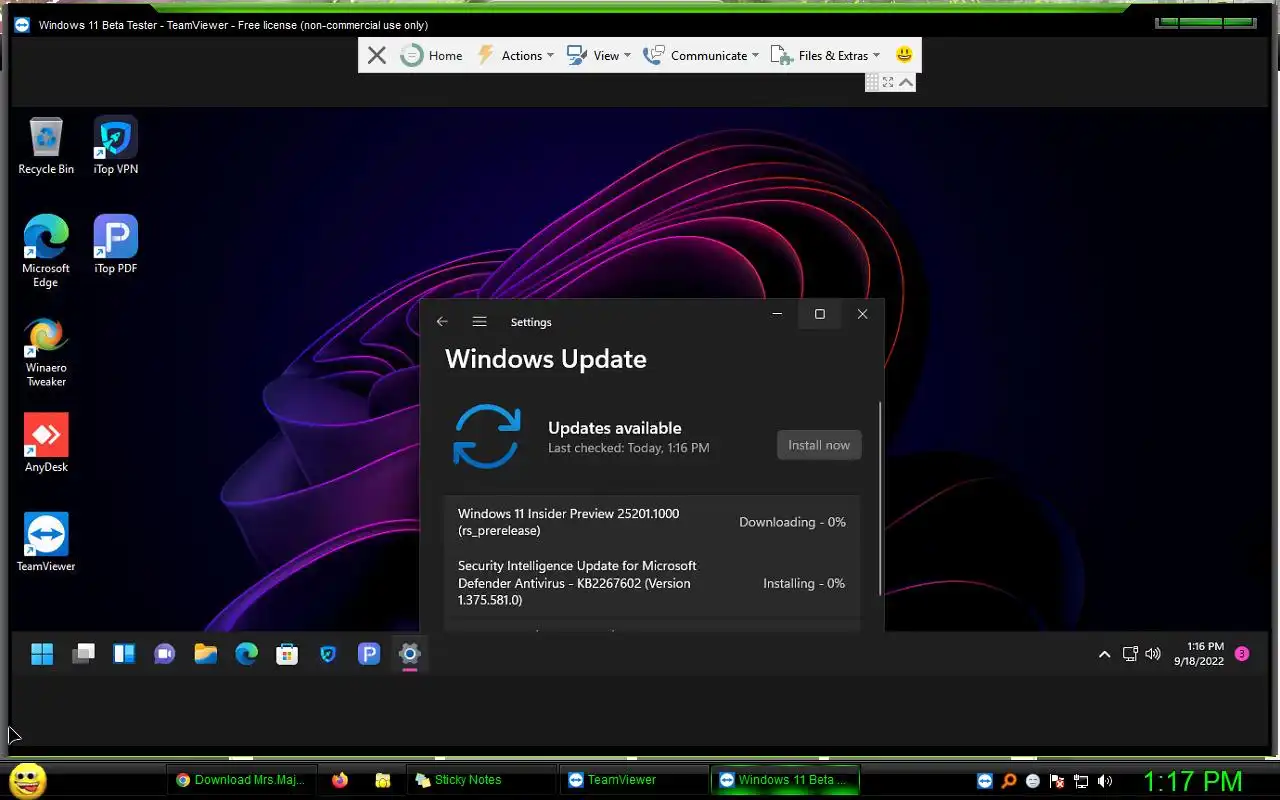The height and width of the screenshot is (800, 1280).
Task: Open File Explorer from the remote taskbar
Action: tap(206, 654)
